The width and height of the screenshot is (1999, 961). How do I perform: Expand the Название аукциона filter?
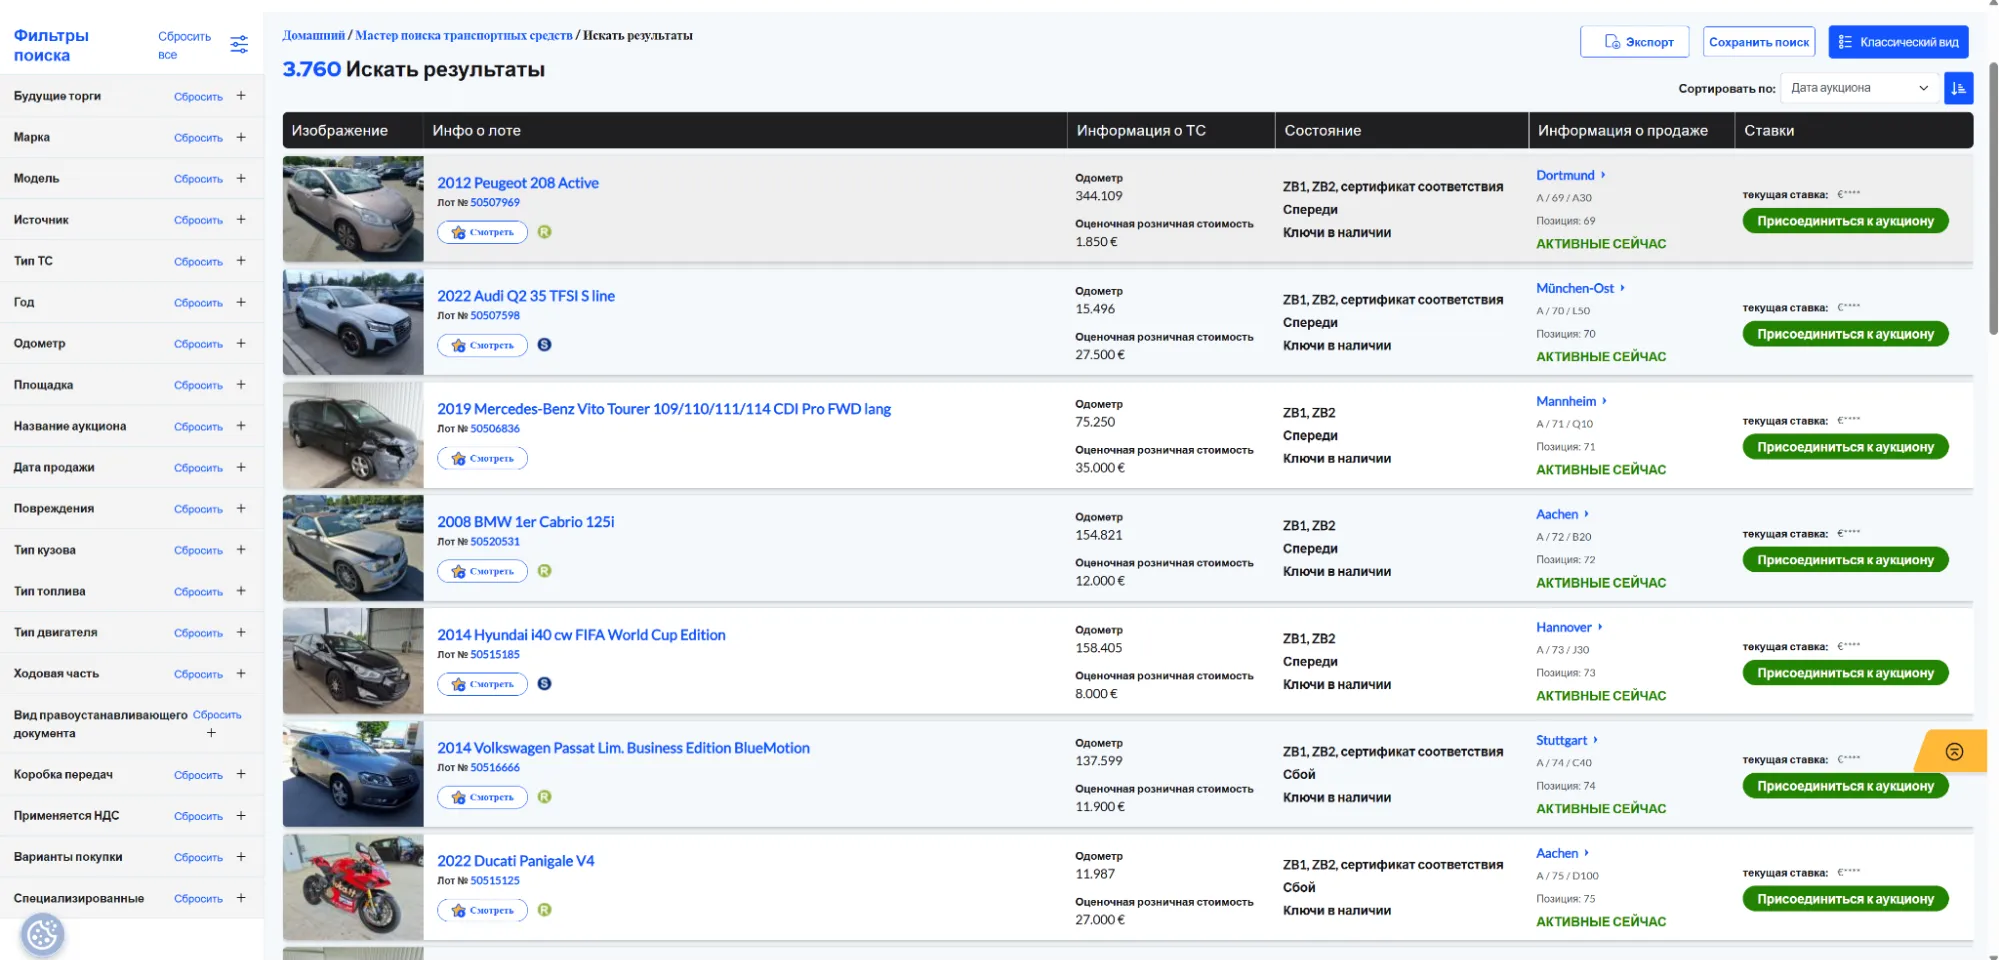click(x=241, y=426)
